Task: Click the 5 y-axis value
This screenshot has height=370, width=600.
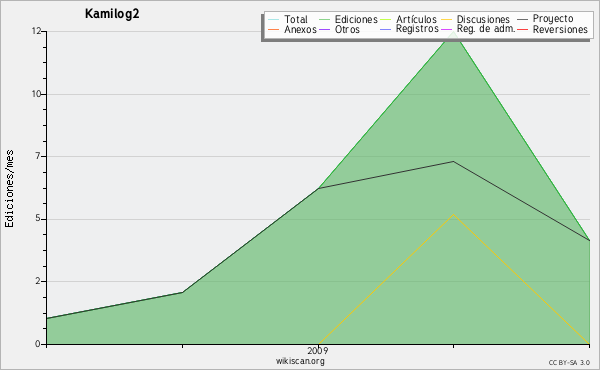Action: 38,218
